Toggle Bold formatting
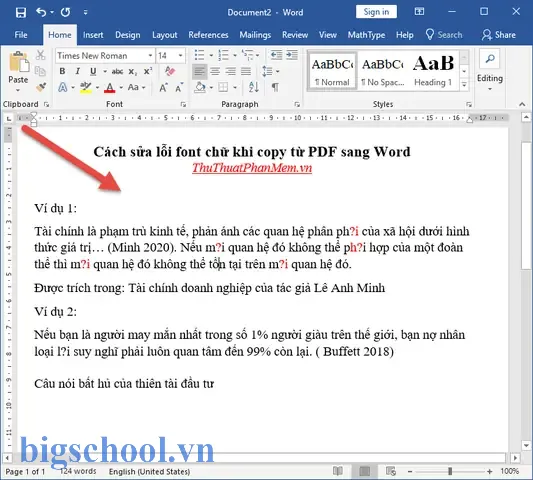The width and height of the screenshot is (533, 480). pos(62,71)
